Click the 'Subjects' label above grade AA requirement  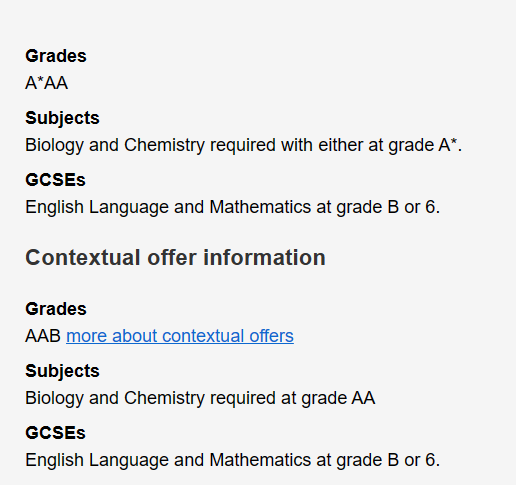click(62, 371)
